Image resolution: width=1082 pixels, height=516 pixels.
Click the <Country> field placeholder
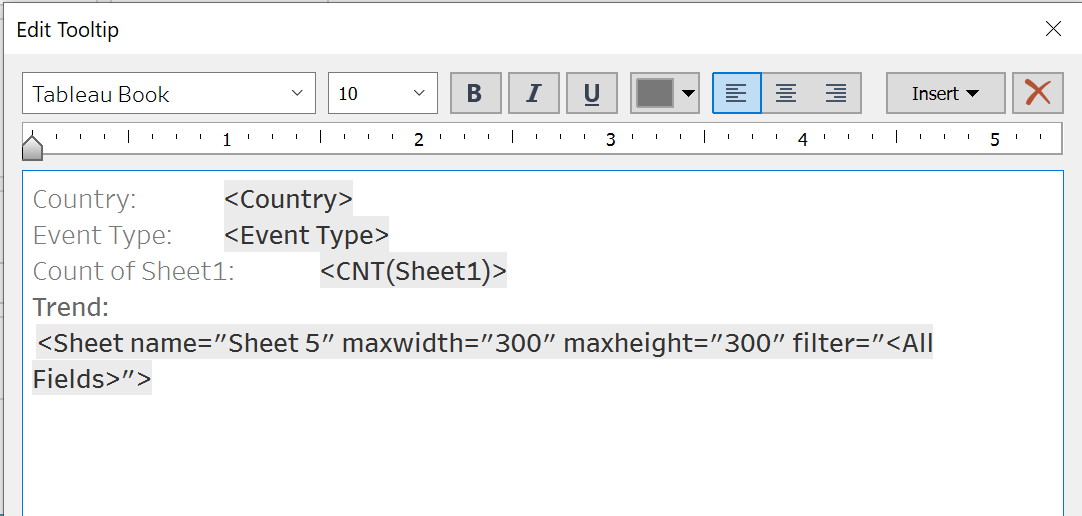click(x=288, y=199)
